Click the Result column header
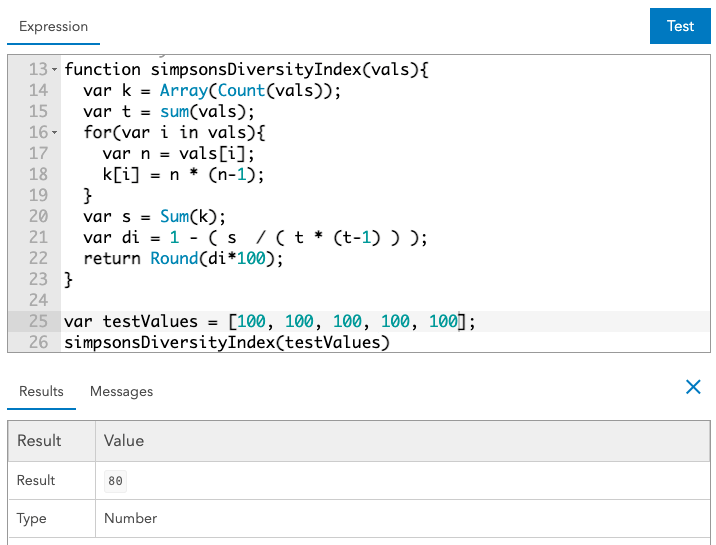 (39, 440)
